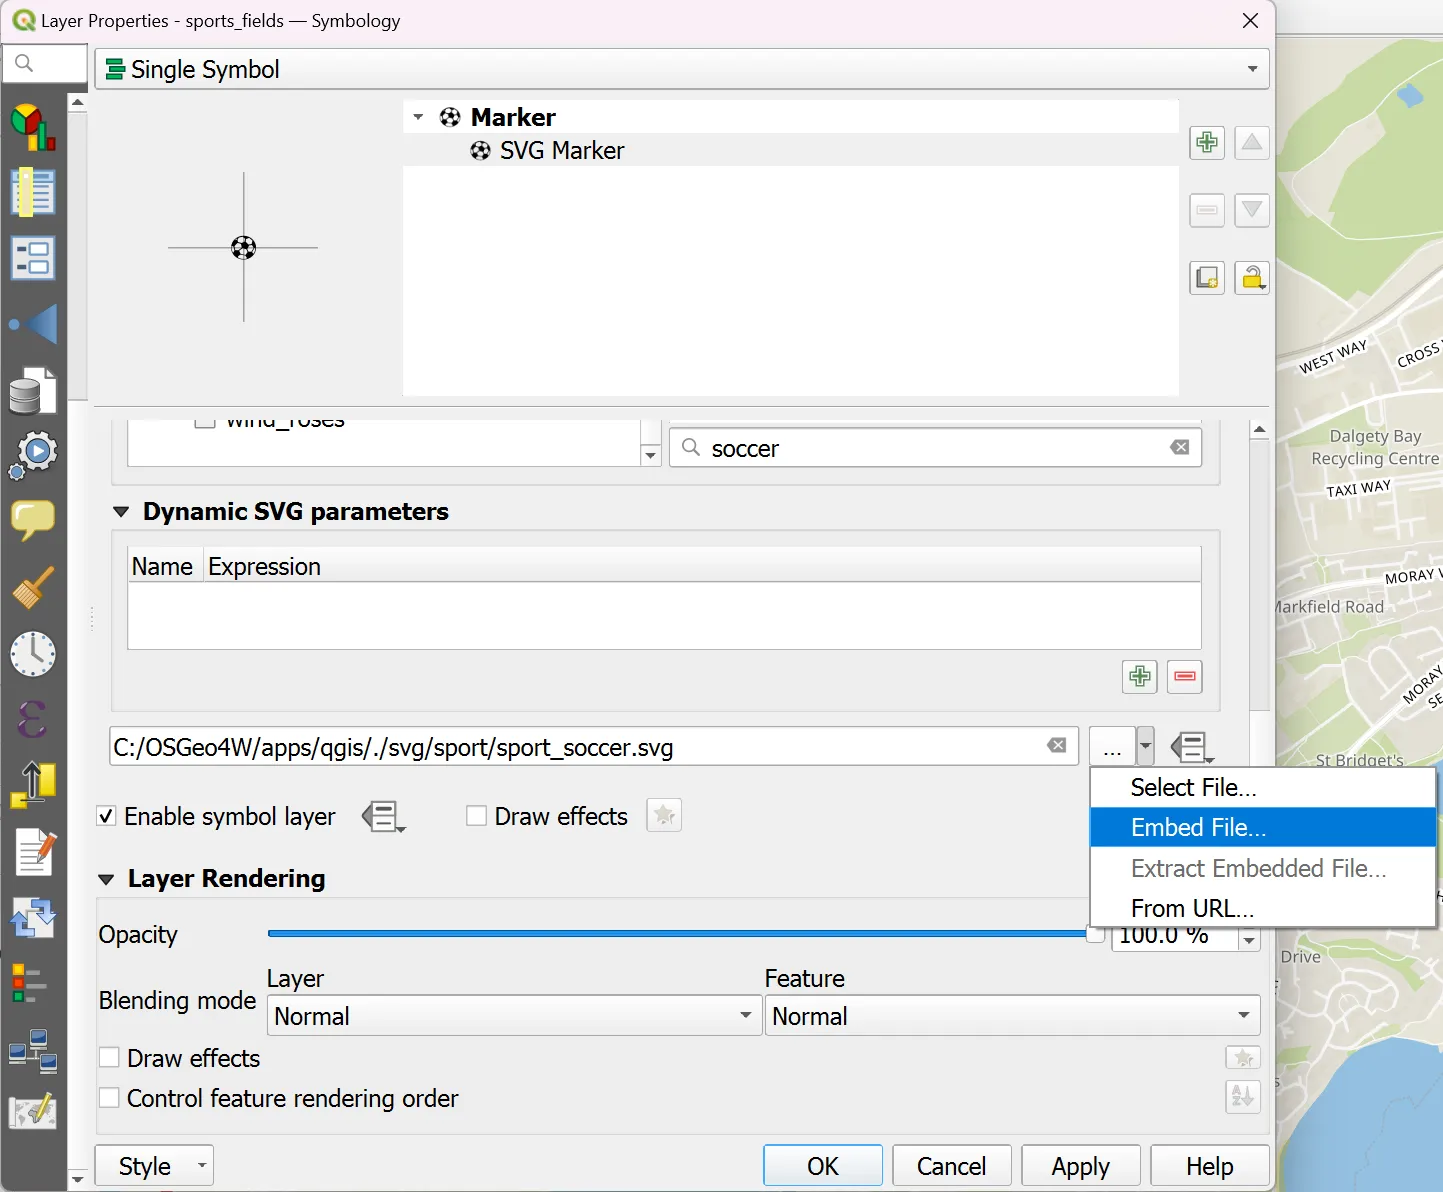Open the Layer blending mode dropdown
Screen dimensions: 1443x1192
coord(514,1016)
